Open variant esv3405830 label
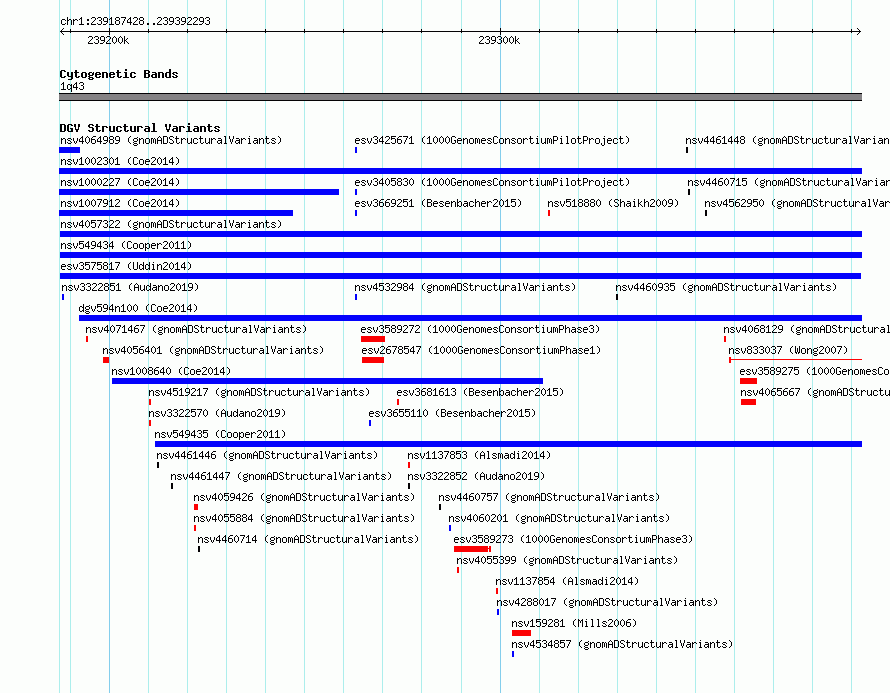This screenshot has height=693, width=890. point(492,182)
